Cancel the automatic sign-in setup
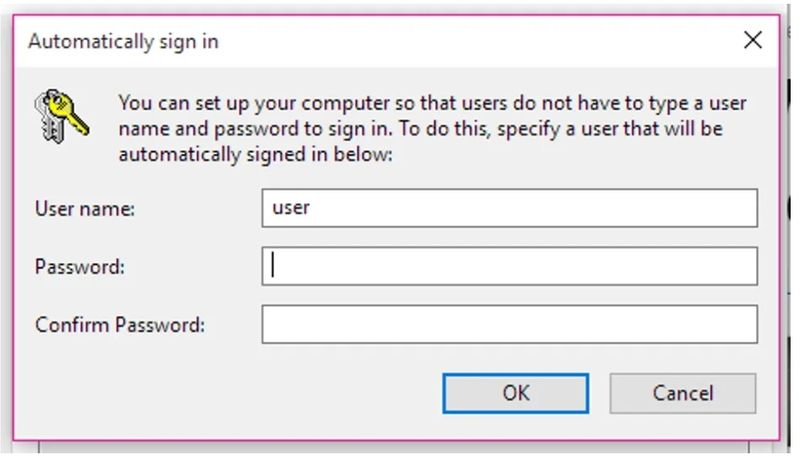 click(682, 393)
